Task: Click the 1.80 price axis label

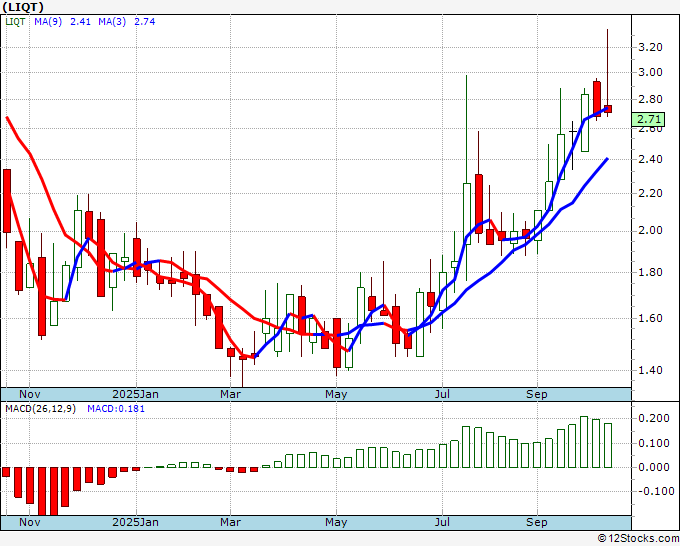Action: tap(651, 272)
